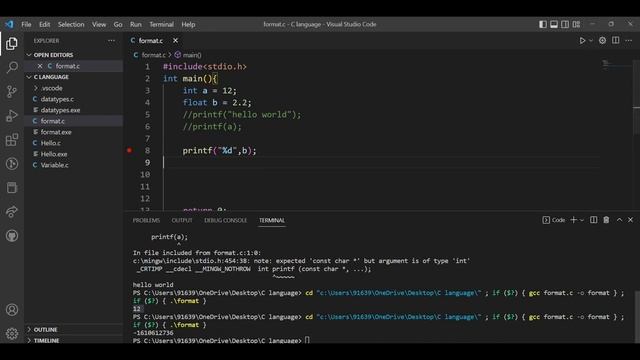Image resolution: width=640 pixels, height=360 pixels.
Task: Close the format.c editor tab
Action: [x=175, y=40]
